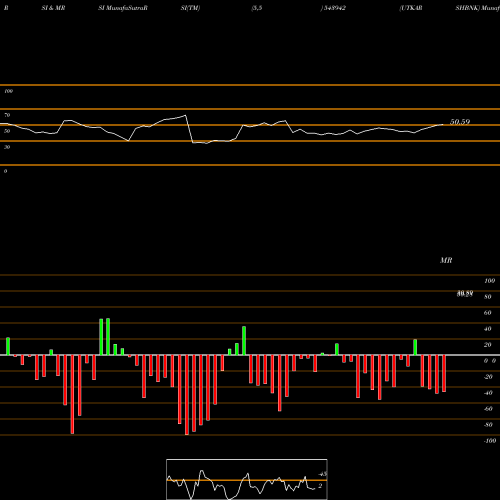
Task: Click the '(UTKAR' symbol text in header
Action: coord(411,8)
